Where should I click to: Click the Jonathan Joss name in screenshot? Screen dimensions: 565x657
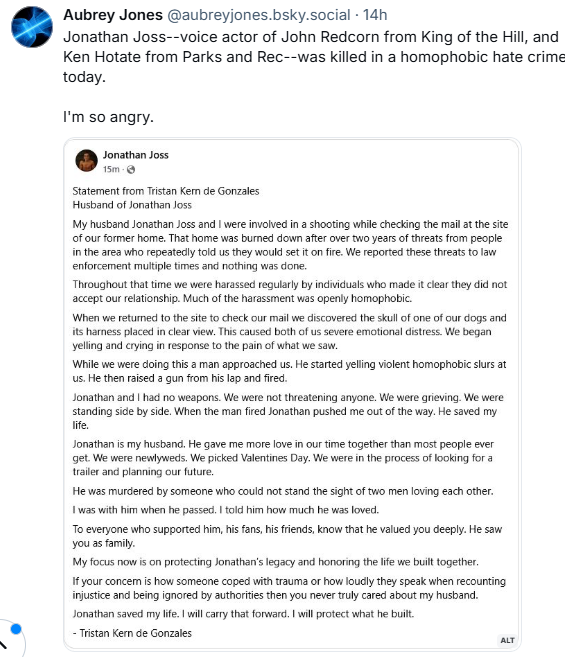coord(136,155)
